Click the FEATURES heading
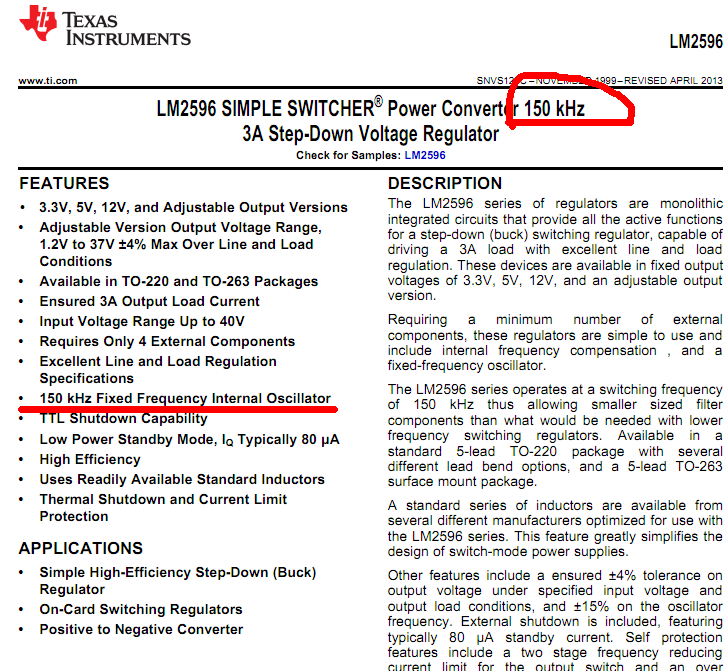Image resolution: width=728 pixels, height=671 pixels. pyautogui.click(x=64, y=183)
